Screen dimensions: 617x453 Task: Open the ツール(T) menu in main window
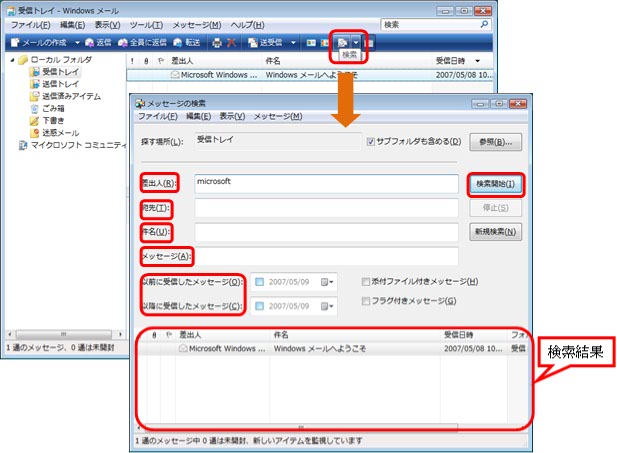(146, 23)
